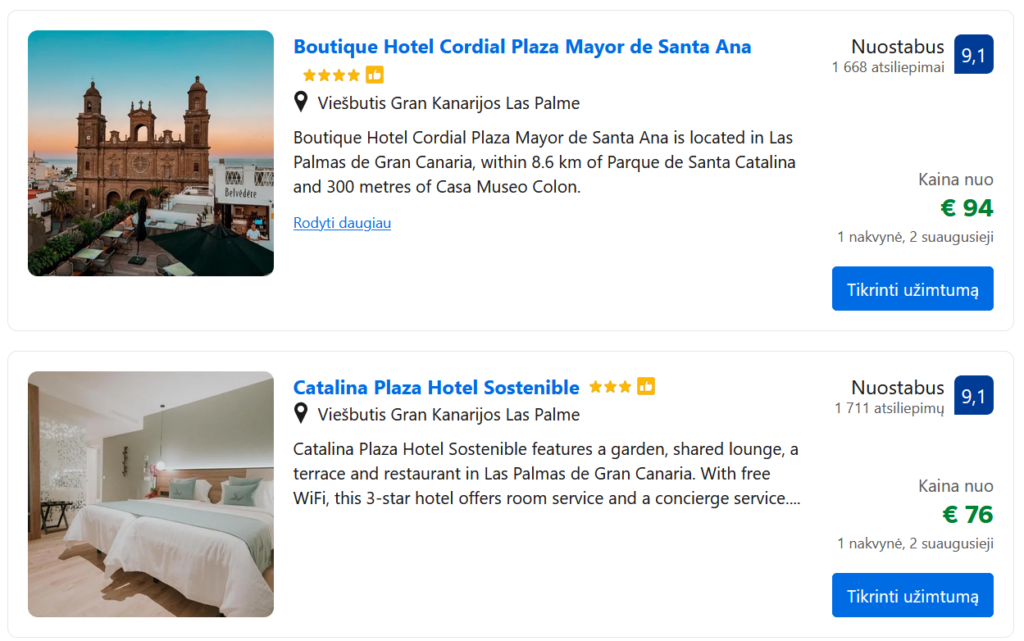The height and width of the screenshot is (641, 1024).
Task: Click the € 76 price
Action: pyautogui.click(x=967, y=515)
